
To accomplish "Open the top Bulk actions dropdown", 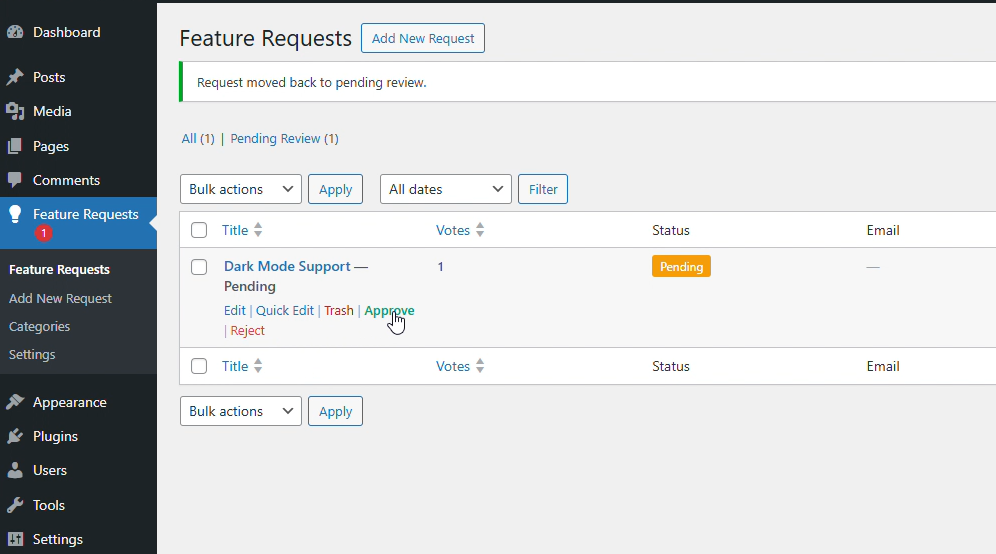I will (x=241, y=189).
